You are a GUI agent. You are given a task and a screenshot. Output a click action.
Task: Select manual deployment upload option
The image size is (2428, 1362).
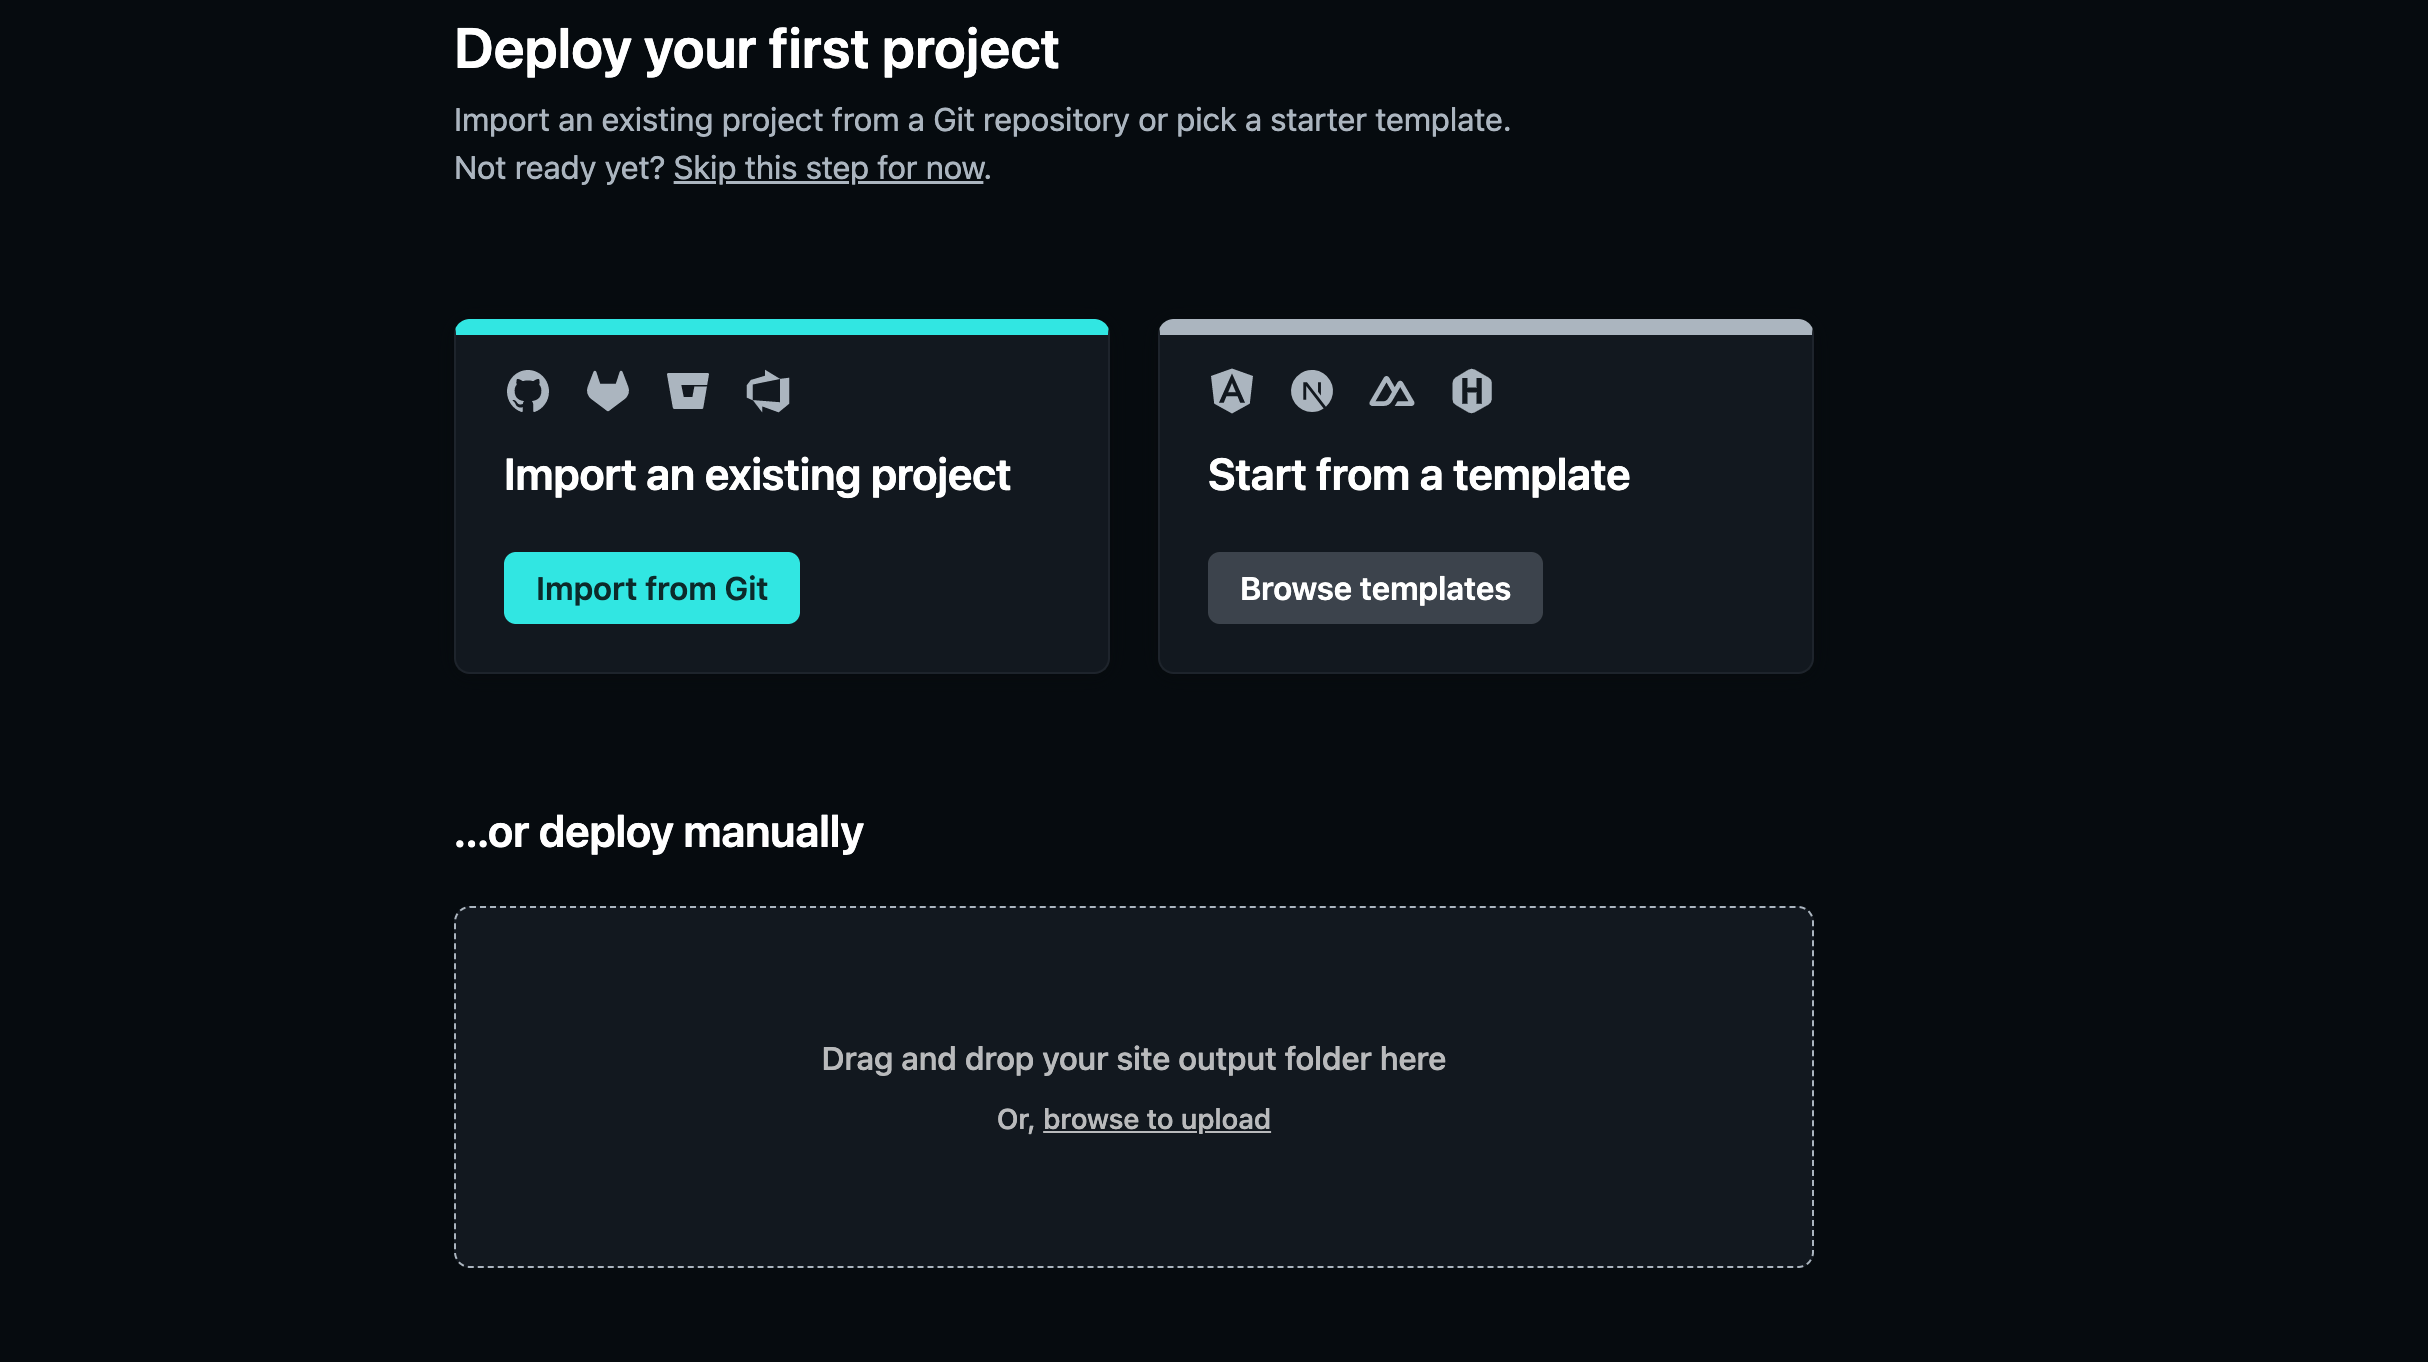pyautogui.click(x=1156, y=1119)
